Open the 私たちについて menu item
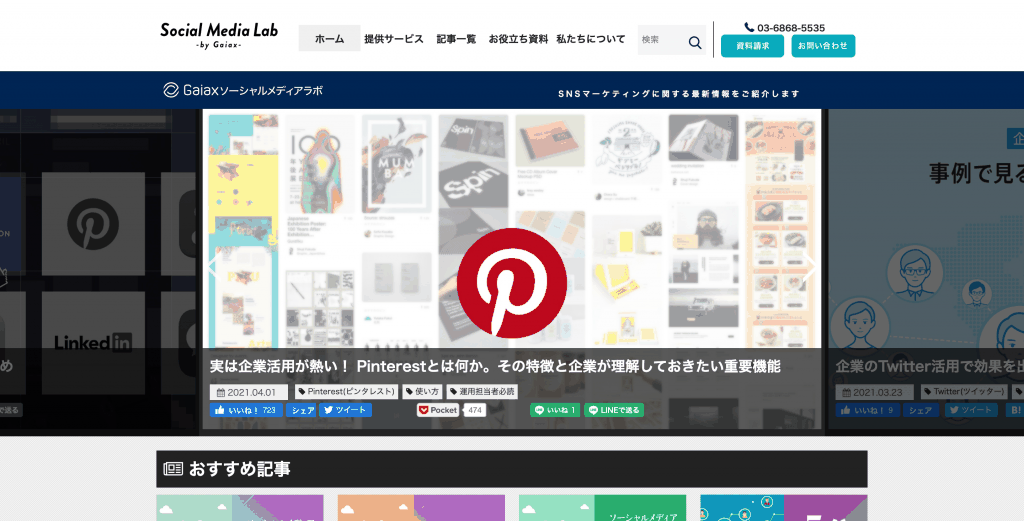Viewport: 1024px width, 521px height. click(x=590, y=39)
